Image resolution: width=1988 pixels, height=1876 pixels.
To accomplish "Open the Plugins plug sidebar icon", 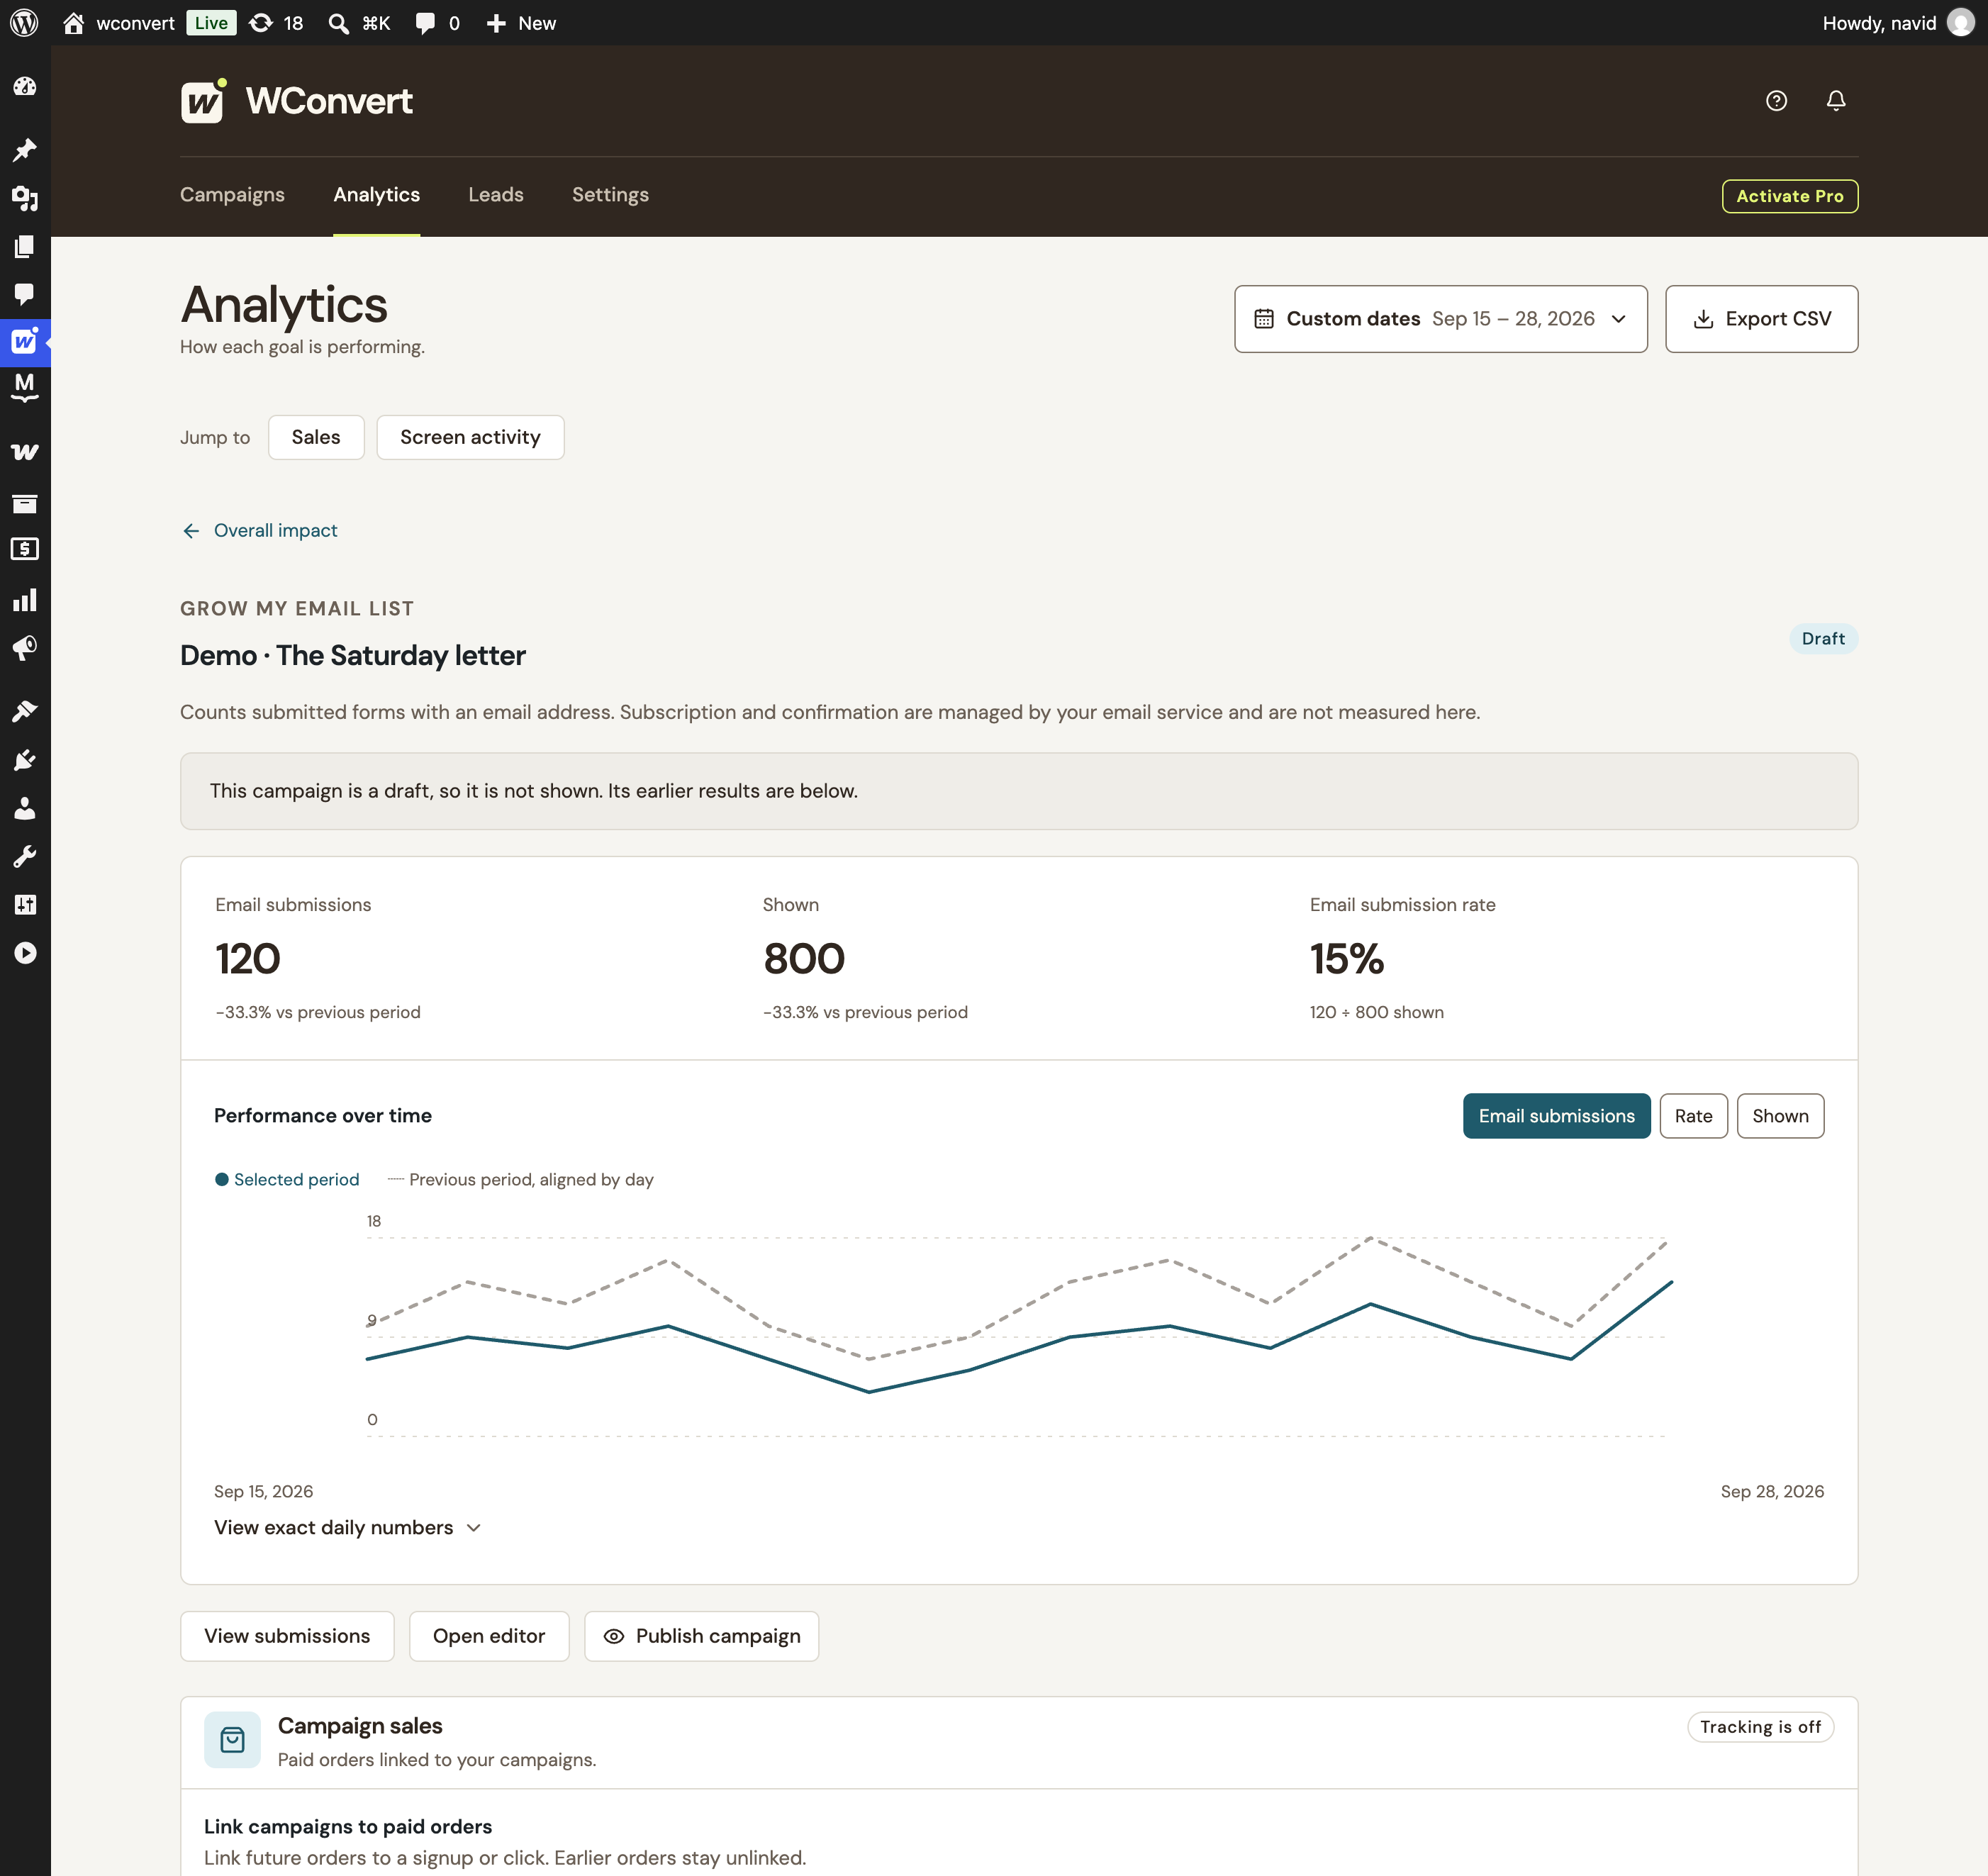I will 25,760.
